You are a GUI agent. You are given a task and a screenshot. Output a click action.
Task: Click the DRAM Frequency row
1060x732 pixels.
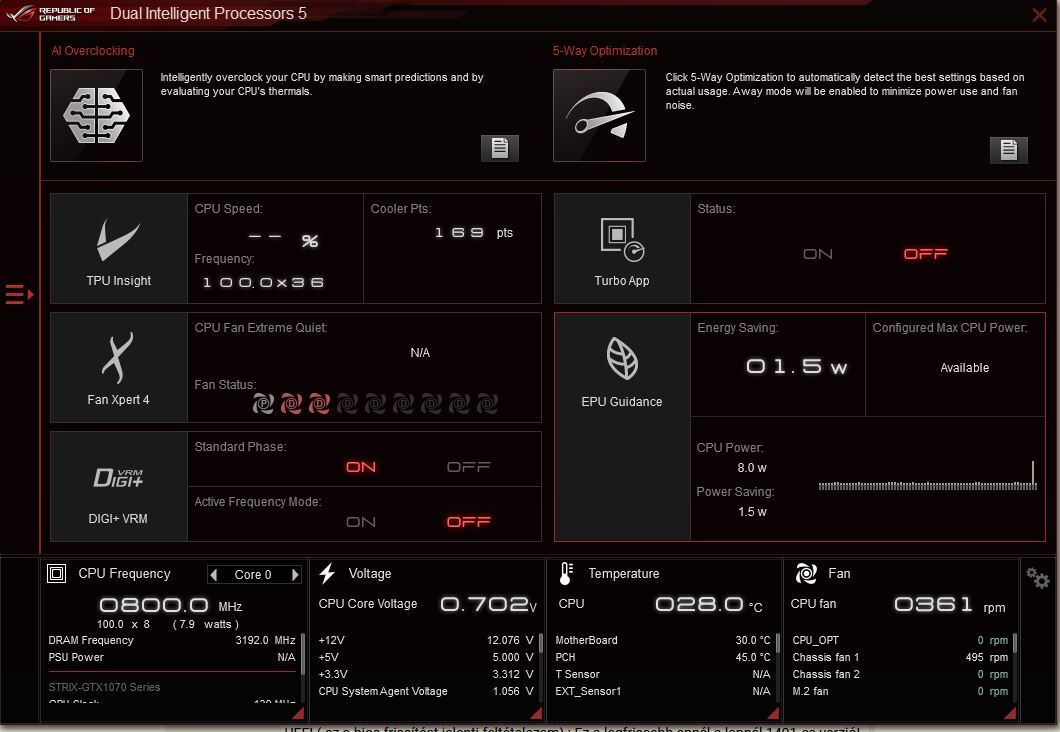172,640
